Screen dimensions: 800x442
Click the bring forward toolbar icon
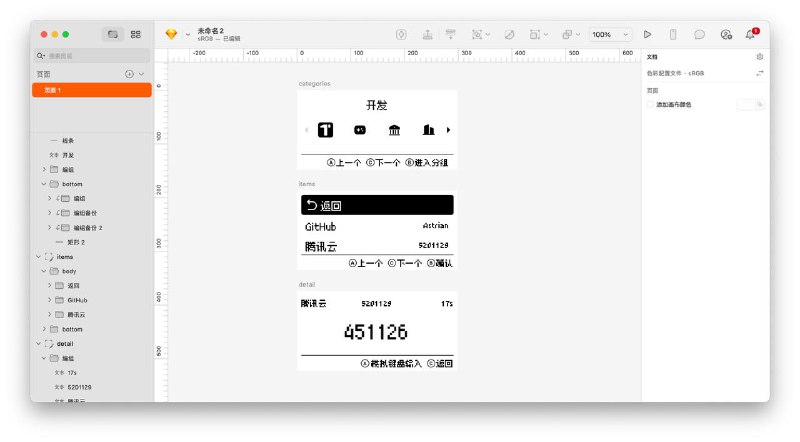(428, 34)
